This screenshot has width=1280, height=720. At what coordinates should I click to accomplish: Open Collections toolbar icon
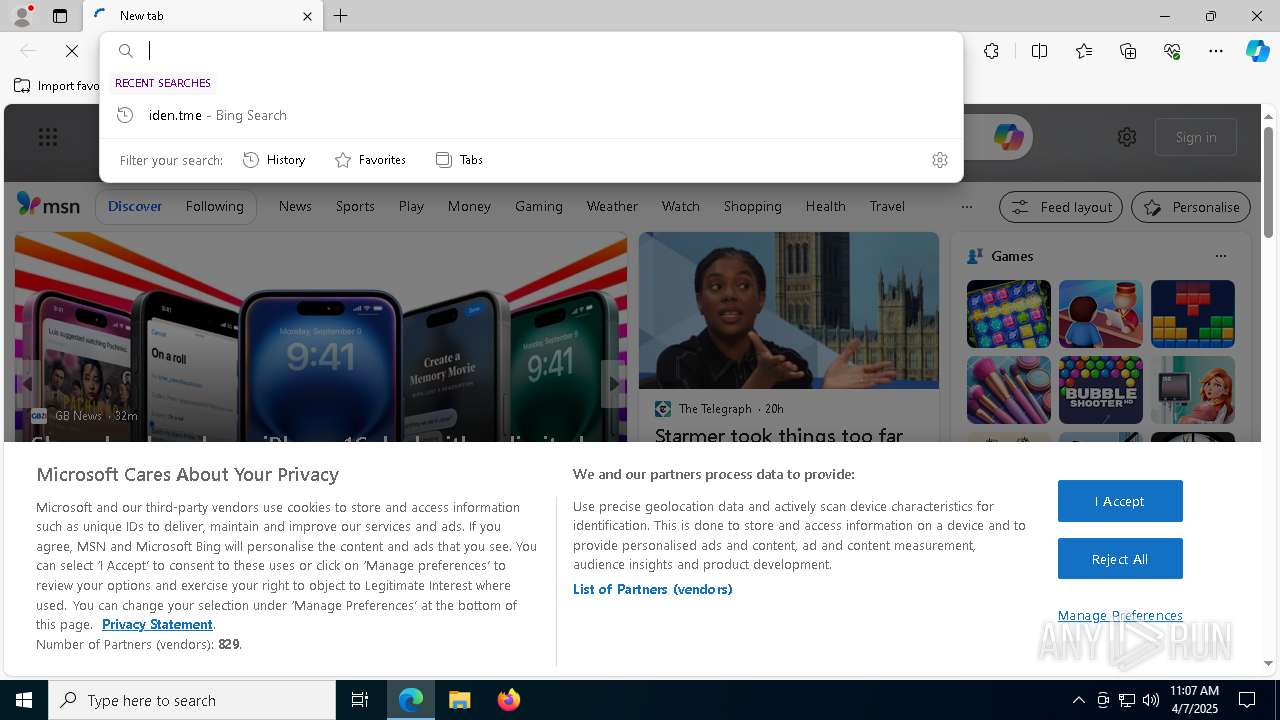point(1128,51)
